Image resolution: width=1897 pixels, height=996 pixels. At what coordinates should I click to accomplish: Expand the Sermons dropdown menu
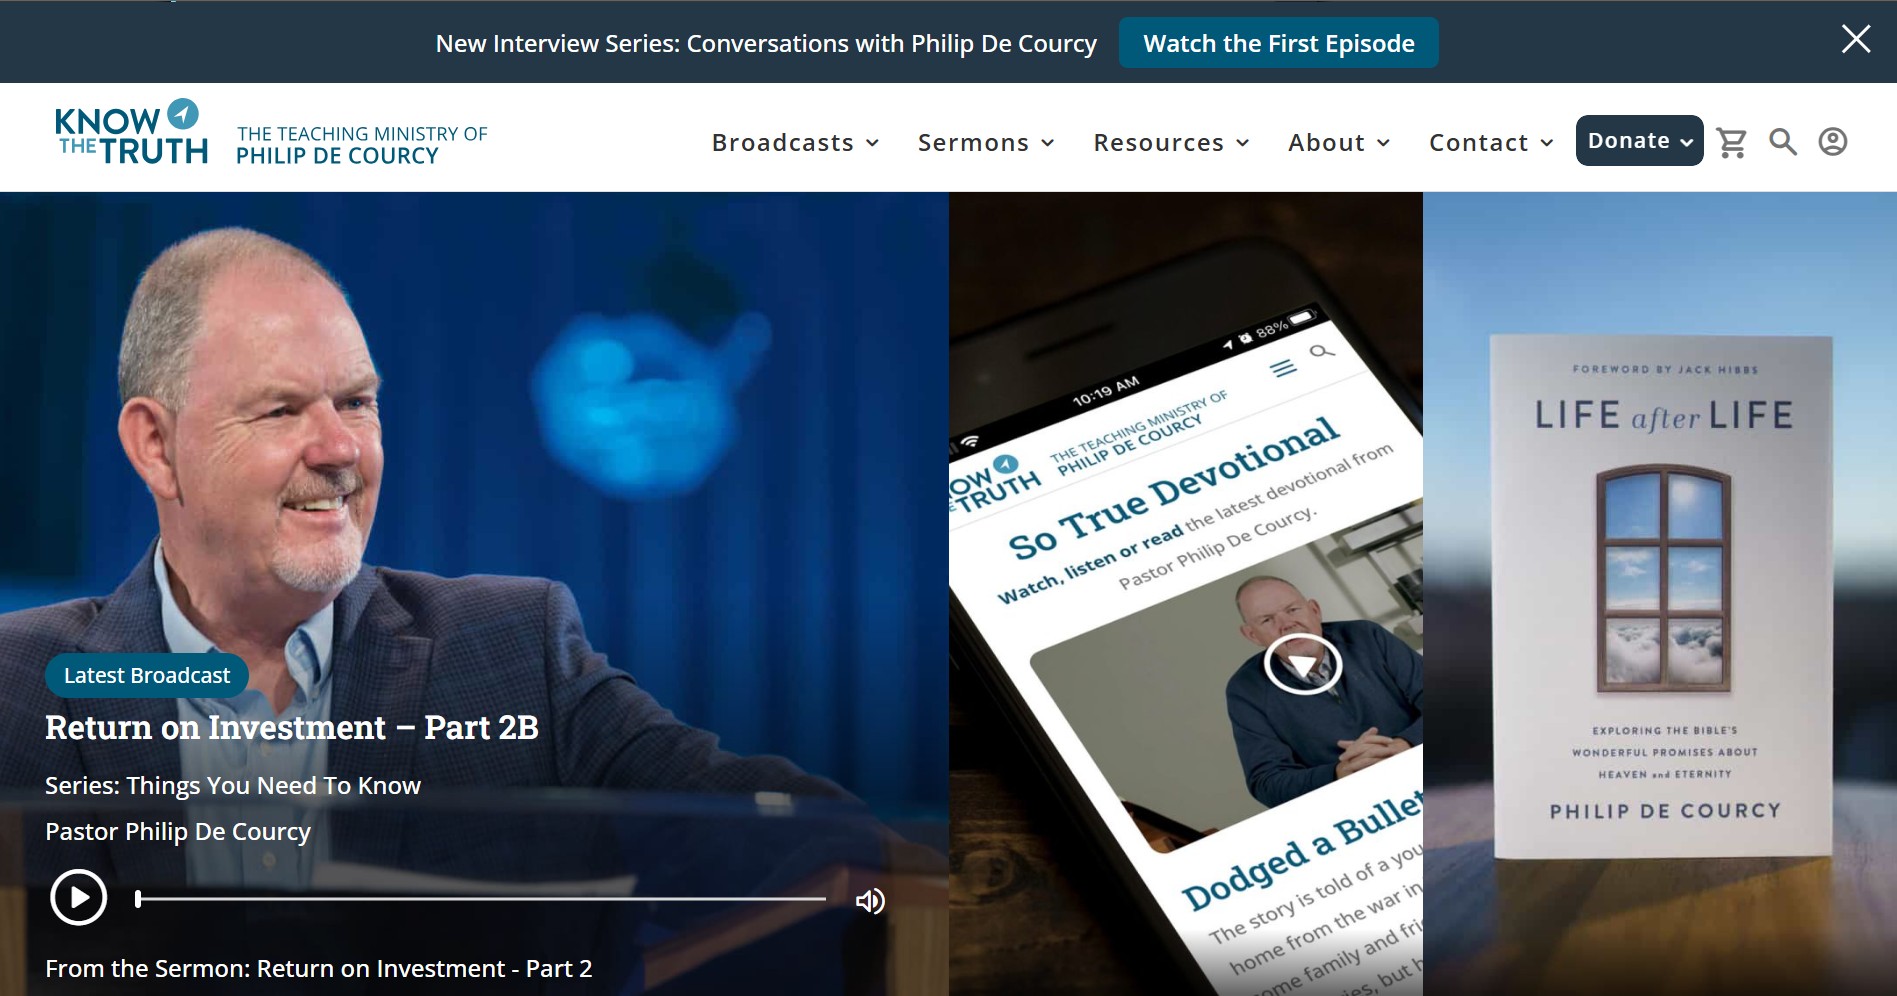point(986,143)
